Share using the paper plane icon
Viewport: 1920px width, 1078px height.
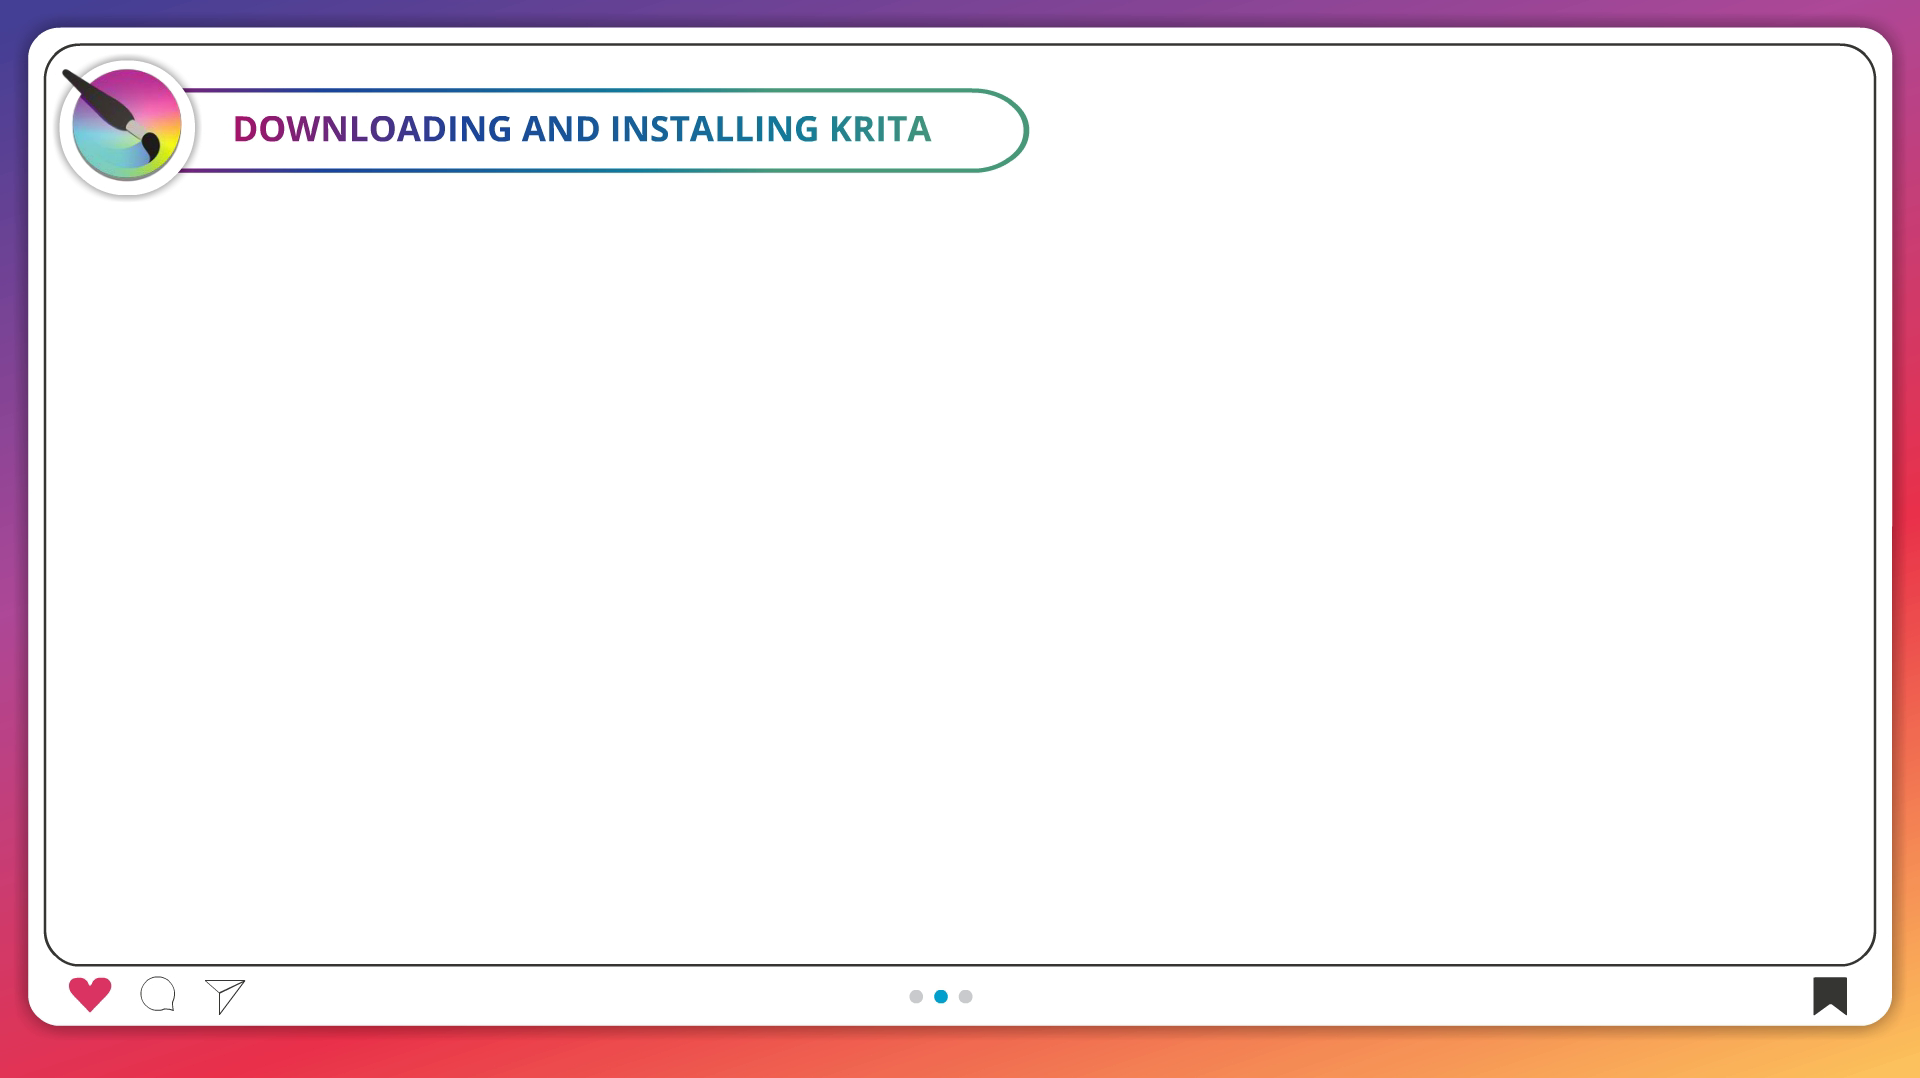[x=225, y=995]
